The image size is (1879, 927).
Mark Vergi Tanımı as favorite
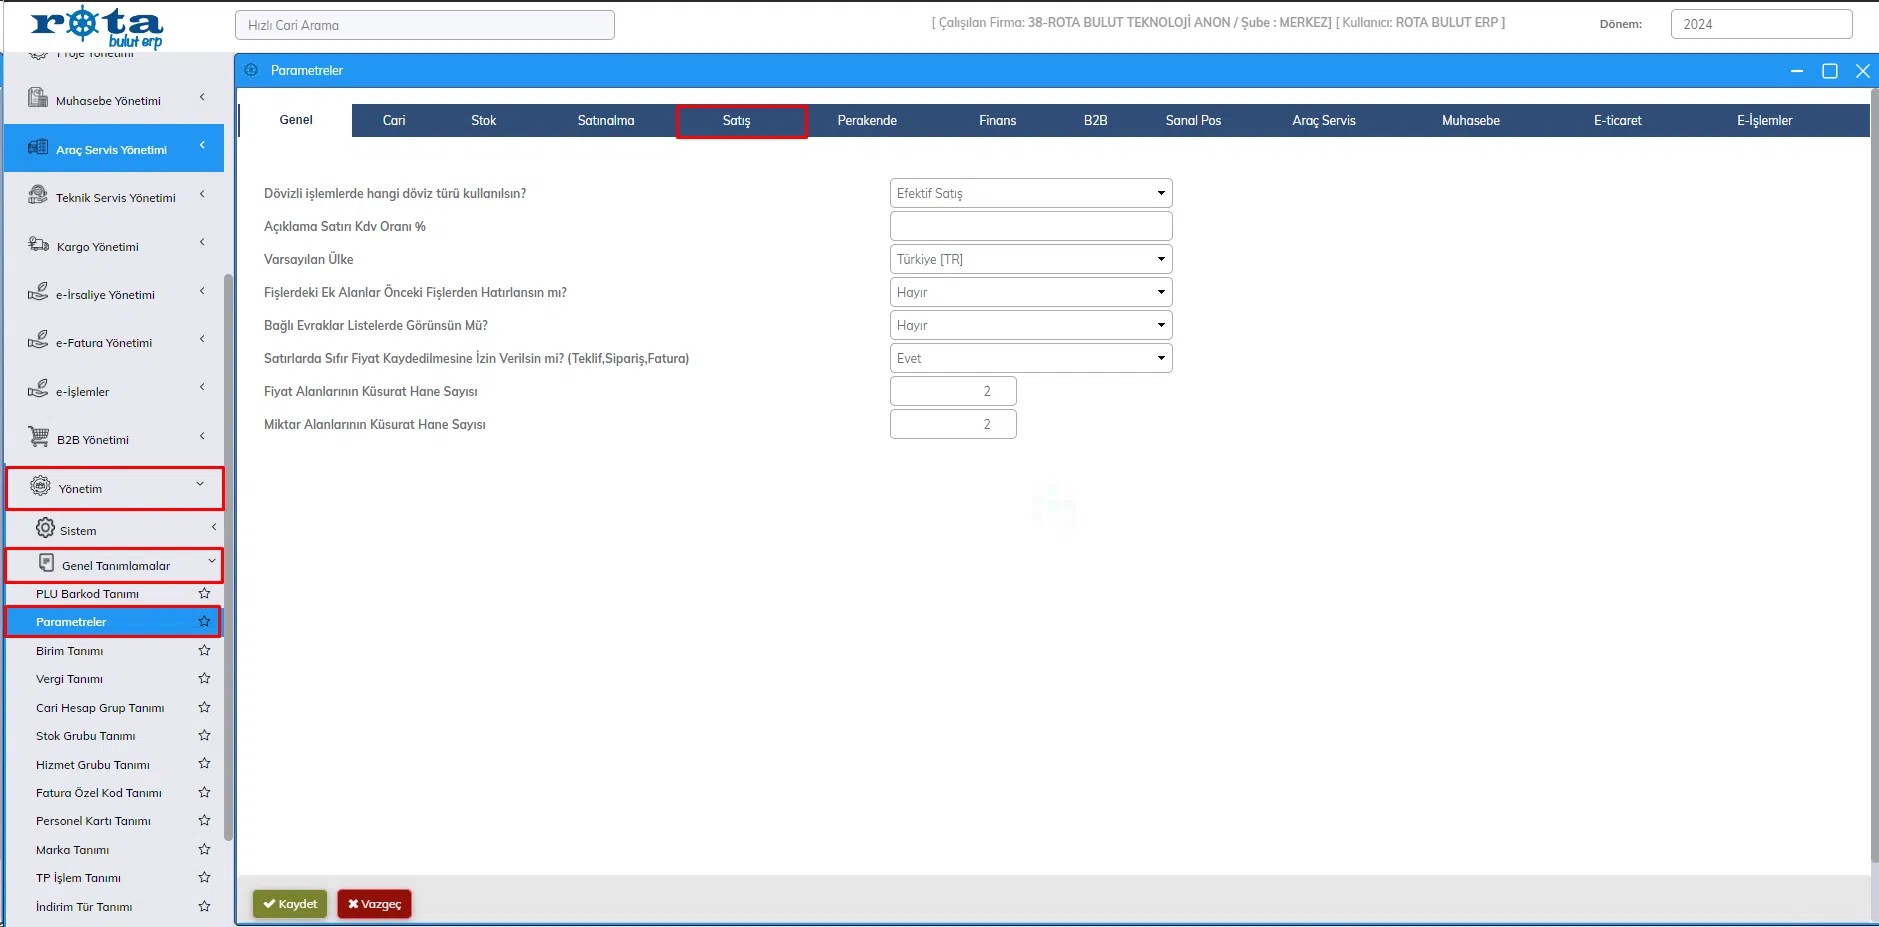204,679
